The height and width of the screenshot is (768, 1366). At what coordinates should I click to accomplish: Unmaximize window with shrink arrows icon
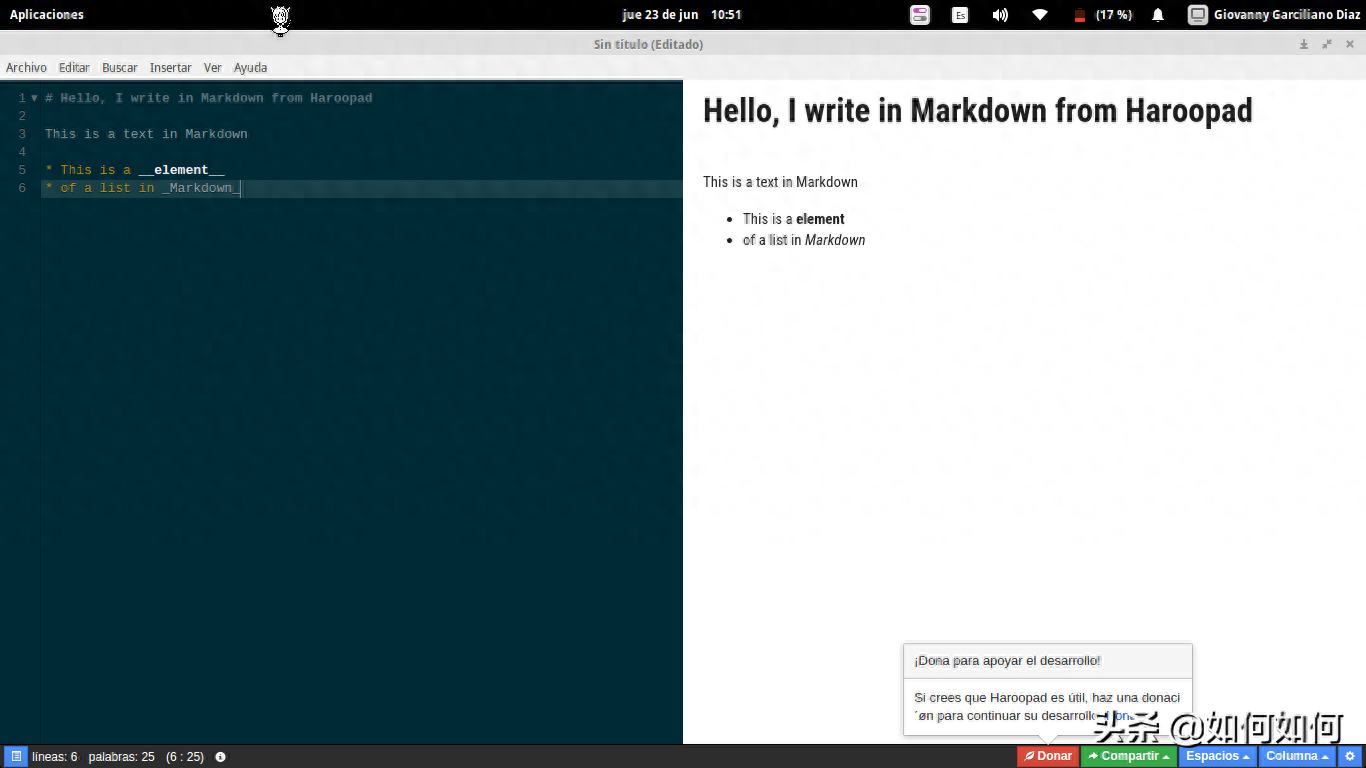click(1327, 44)
